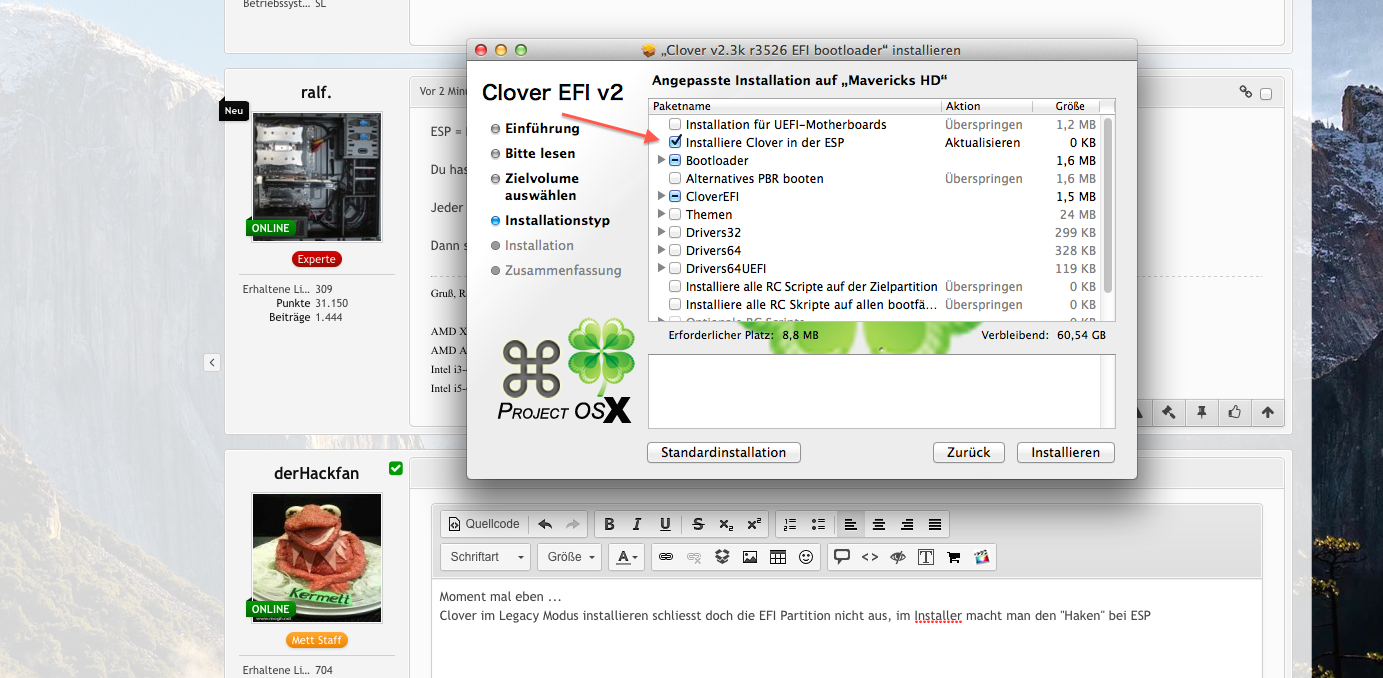Center align text in editor

click(x=879, y=524)
